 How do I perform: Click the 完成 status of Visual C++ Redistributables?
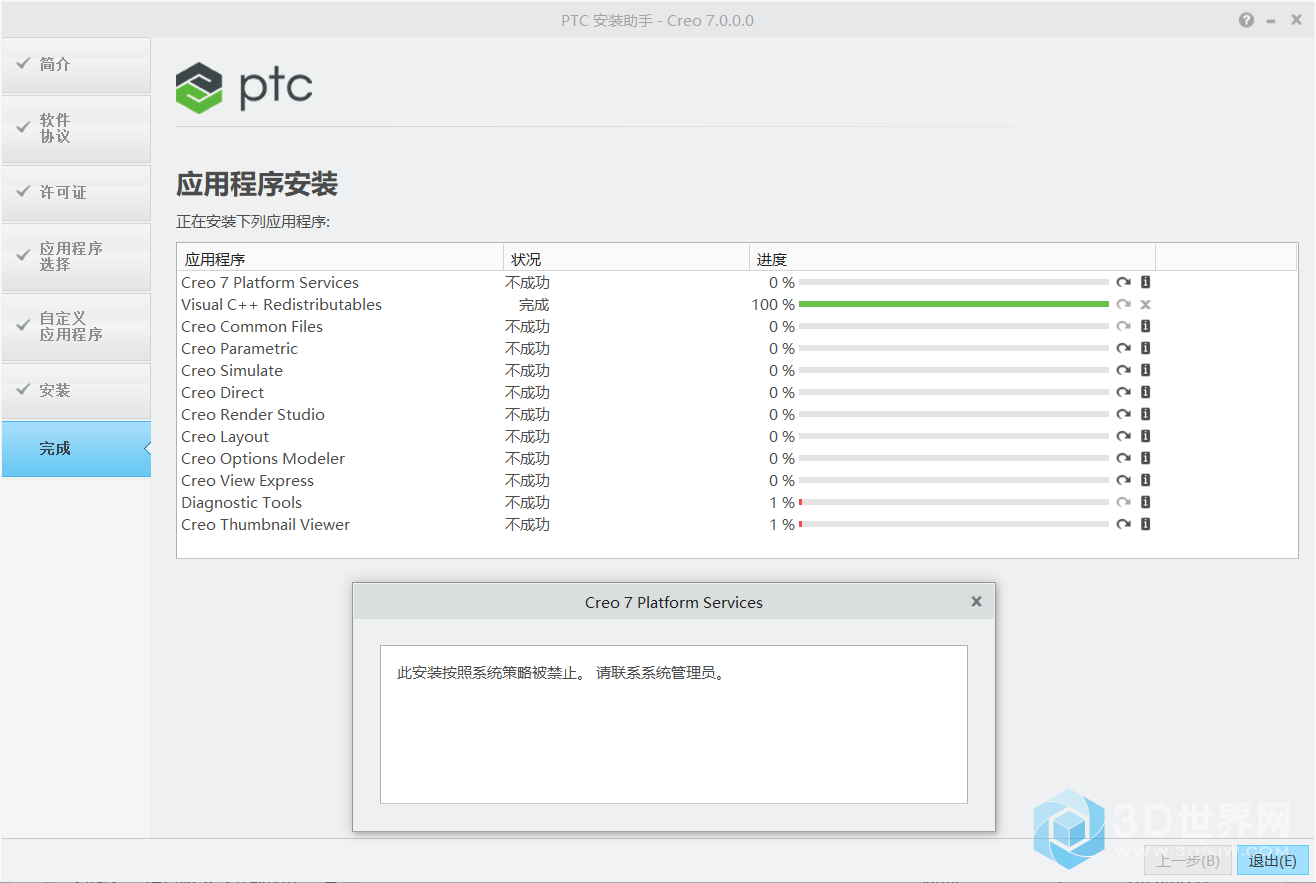(x=534, y=305)
